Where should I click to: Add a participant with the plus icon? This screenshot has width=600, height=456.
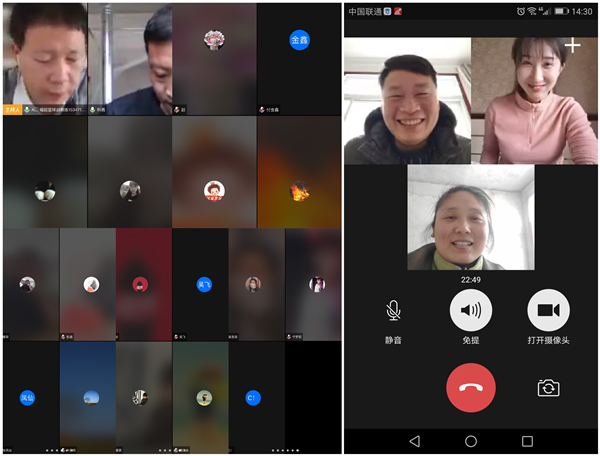click(x=571, y=46)
